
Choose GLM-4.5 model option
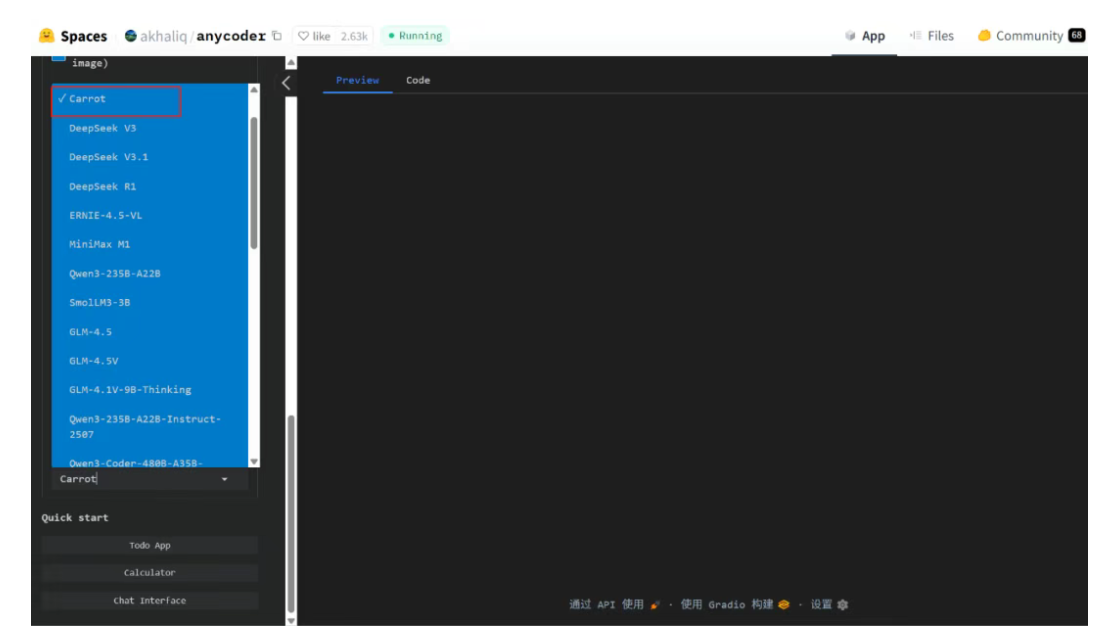coord(150,332)
